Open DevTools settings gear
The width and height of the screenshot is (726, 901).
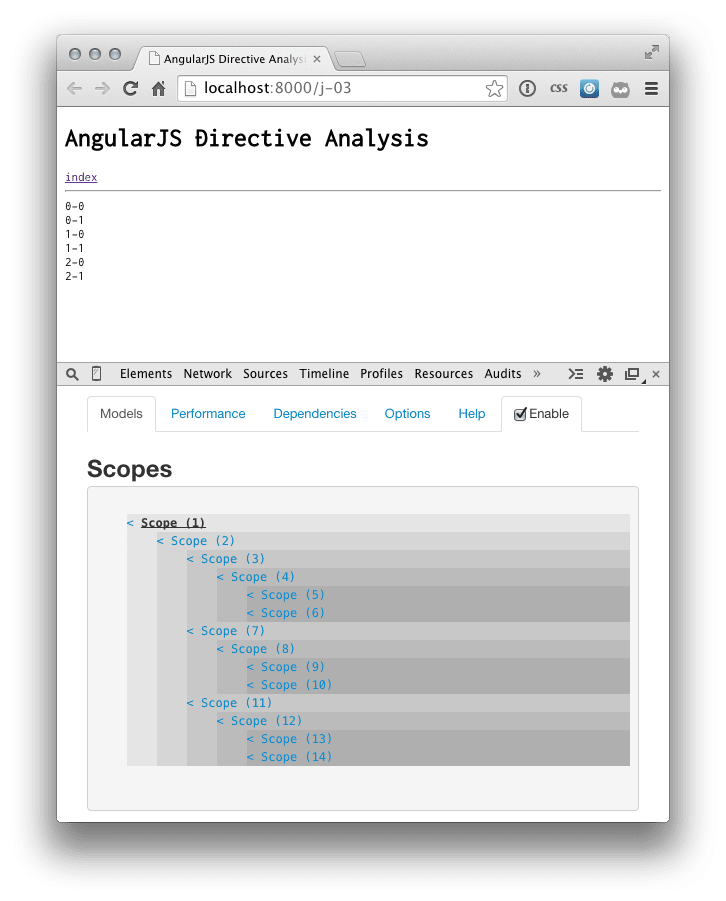[605, 374]
